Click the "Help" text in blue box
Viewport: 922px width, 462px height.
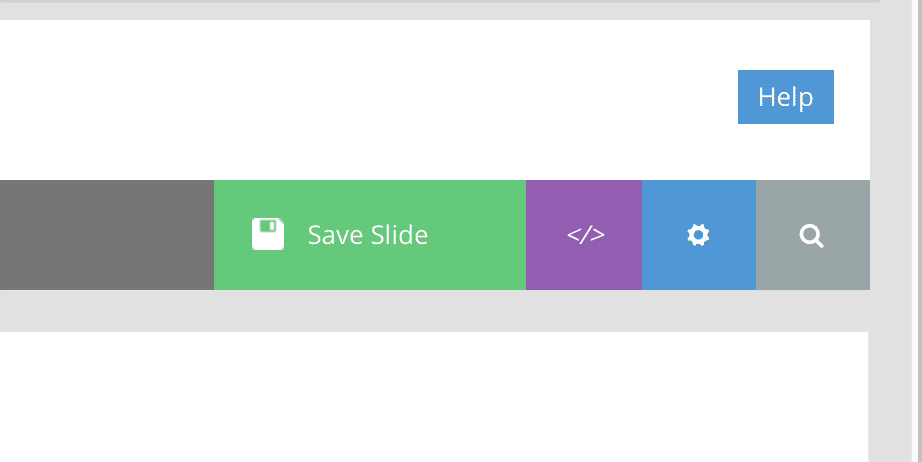(786, 97)
